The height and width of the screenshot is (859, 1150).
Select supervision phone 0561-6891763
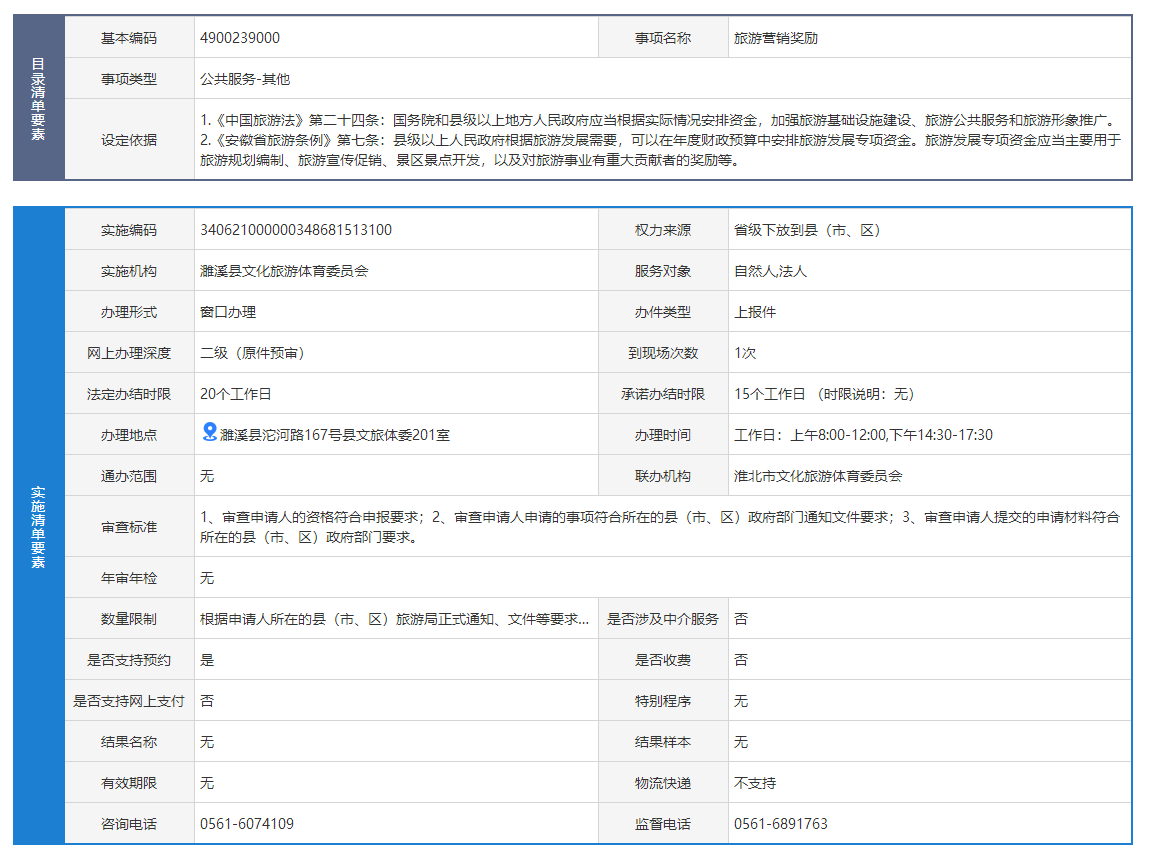781,824
